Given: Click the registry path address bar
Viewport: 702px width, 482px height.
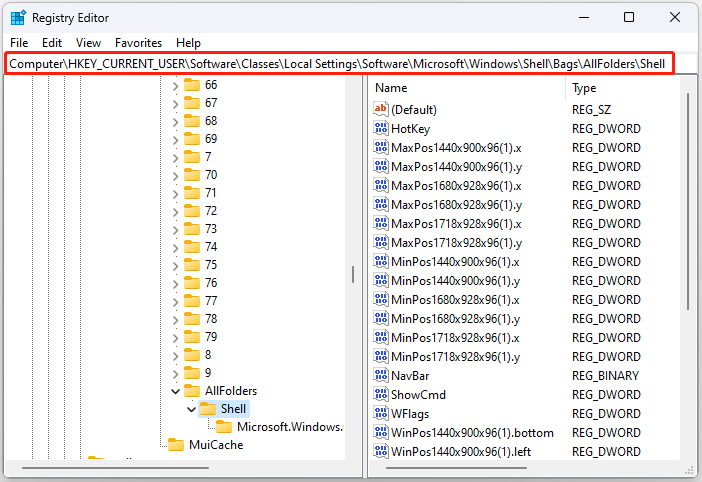Looking at the screenshot, I should (x=339, y=64).
